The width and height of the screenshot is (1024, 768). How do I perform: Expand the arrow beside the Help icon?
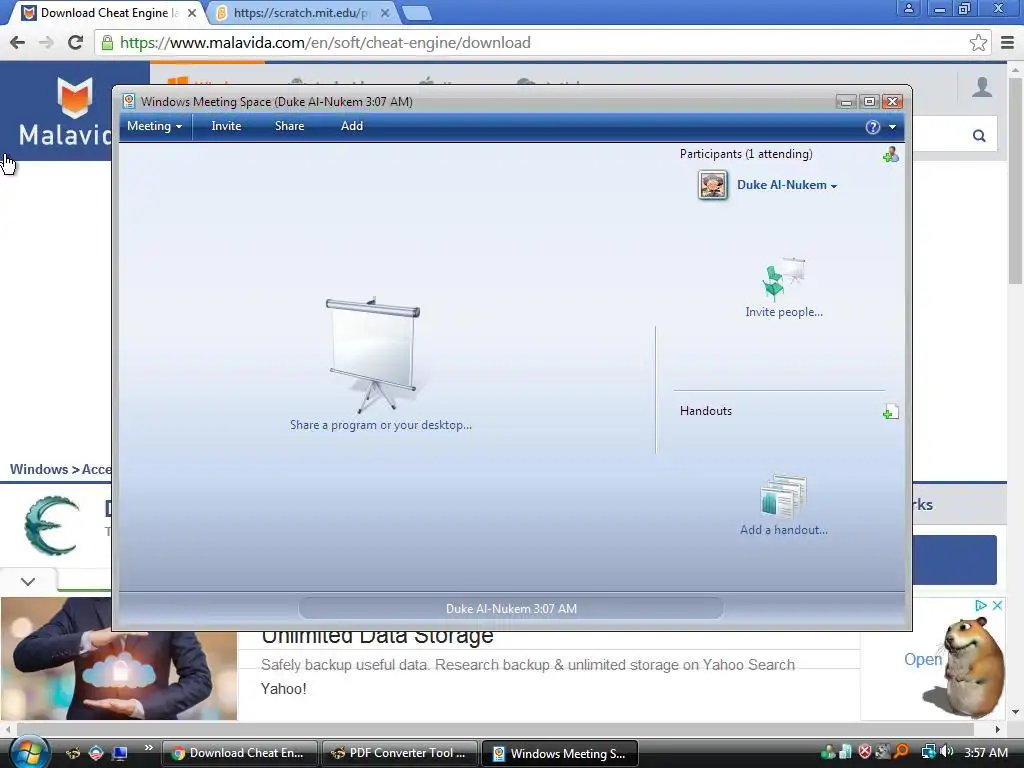(892, 127)
